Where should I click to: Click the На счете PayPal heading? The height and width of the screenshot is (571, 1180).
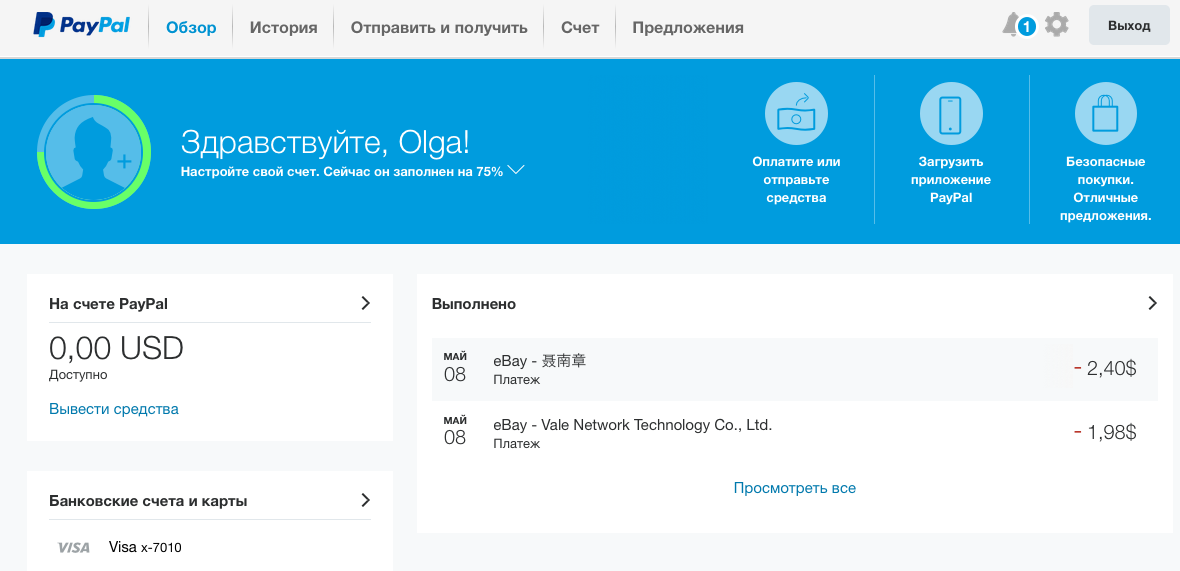point(108,304)
